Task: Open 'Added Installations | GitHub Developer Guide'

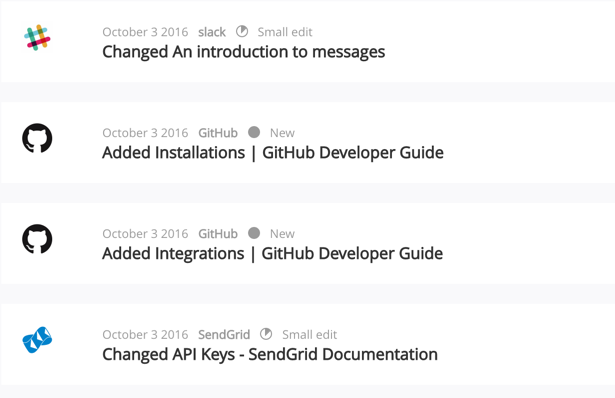Action: point(273,153)
